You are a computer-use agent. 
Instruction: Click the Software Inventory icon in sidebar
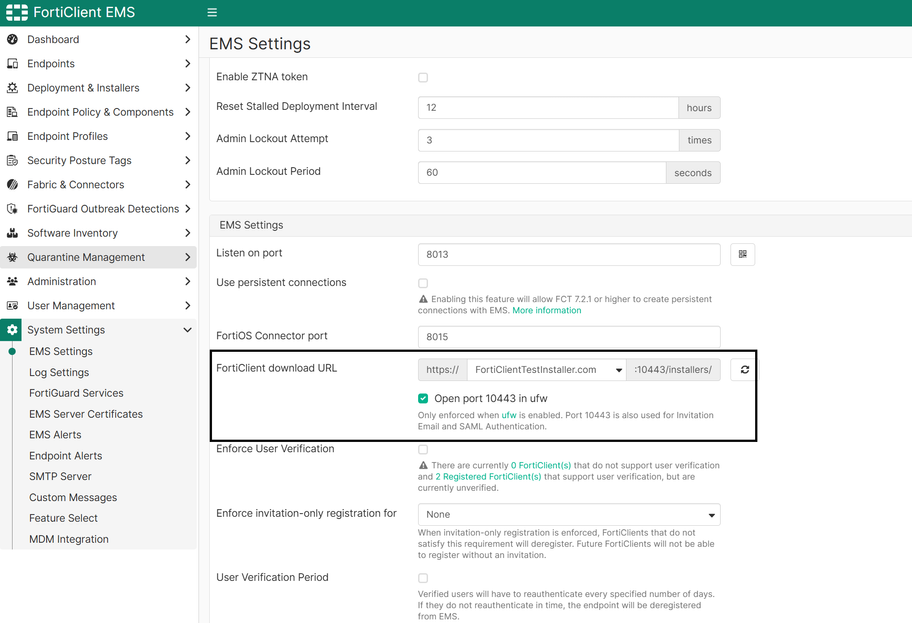pyautogui.click(x=12, y=233)
